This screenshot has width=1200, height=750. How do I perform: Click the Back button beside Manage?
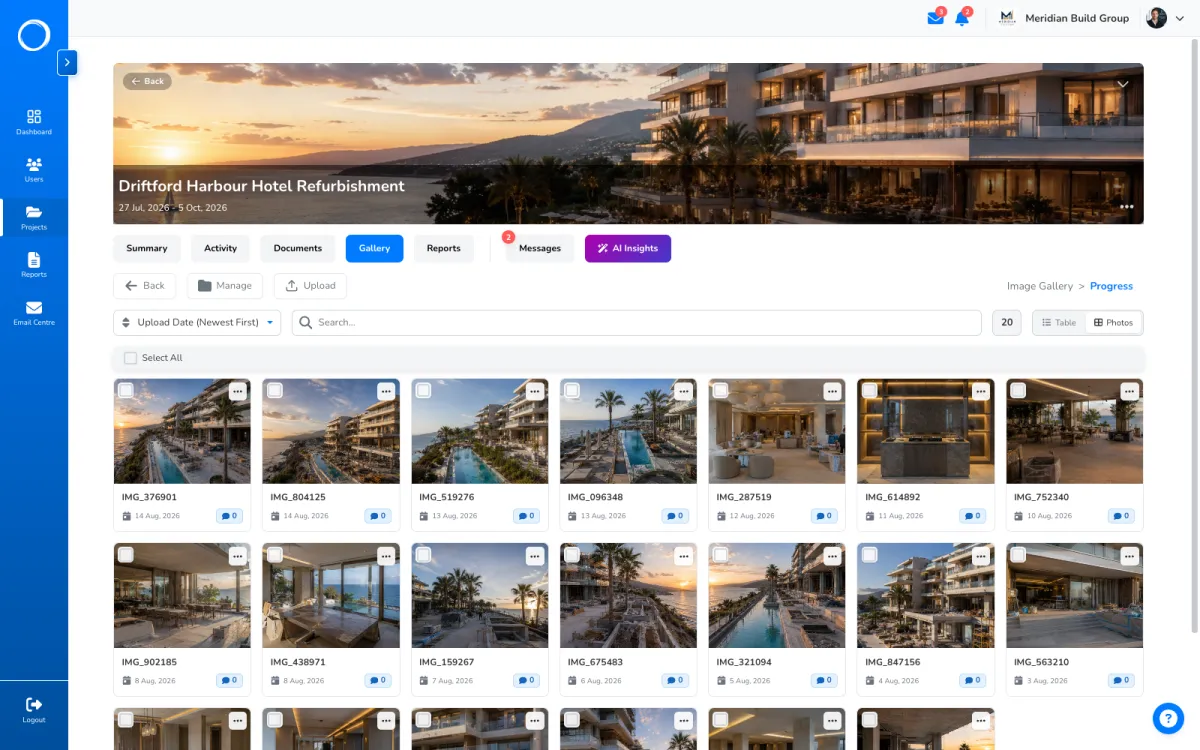pyautogui.click(x=145, y=286)
